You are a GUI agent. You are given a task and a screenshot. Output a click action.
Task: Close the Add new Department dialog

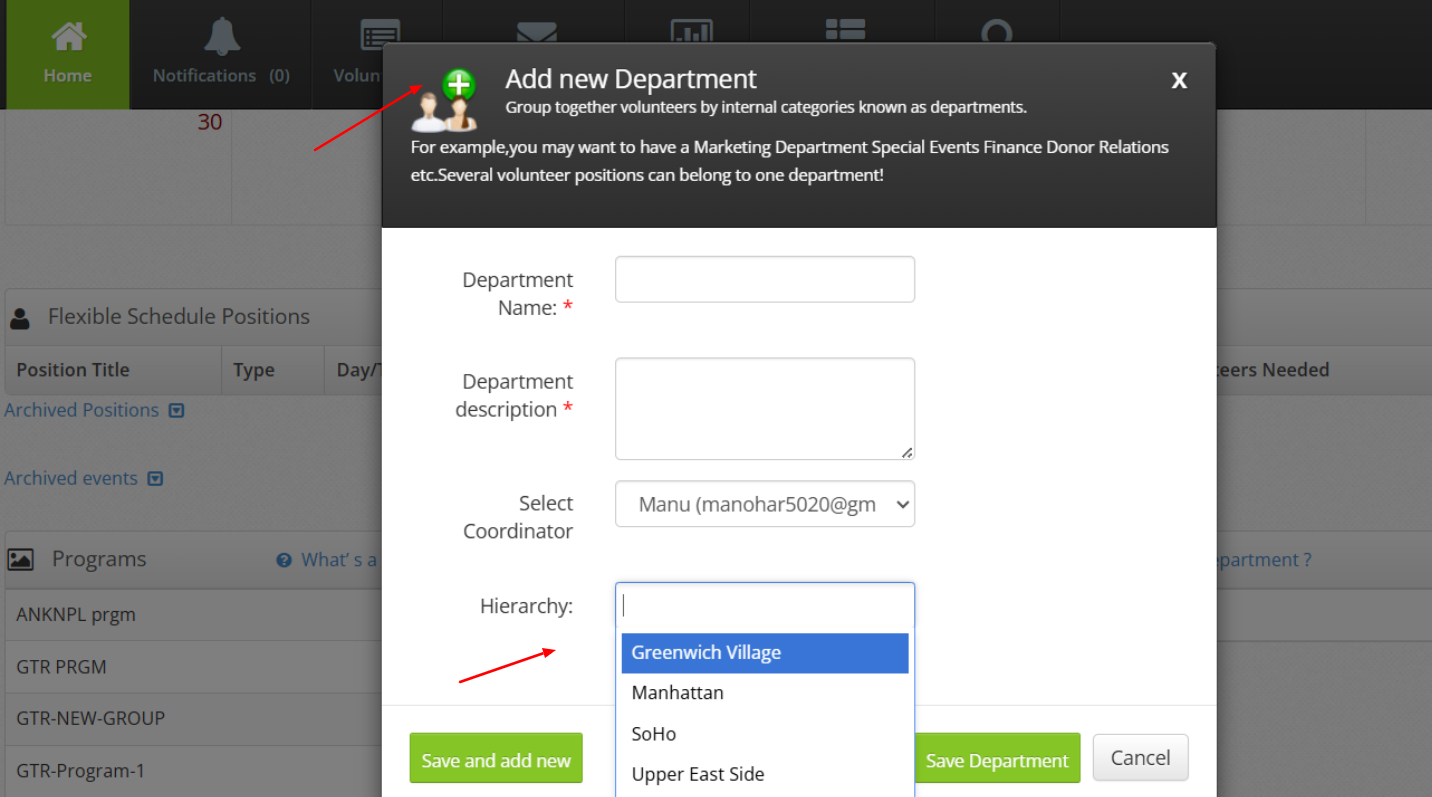click(1179, 81)
